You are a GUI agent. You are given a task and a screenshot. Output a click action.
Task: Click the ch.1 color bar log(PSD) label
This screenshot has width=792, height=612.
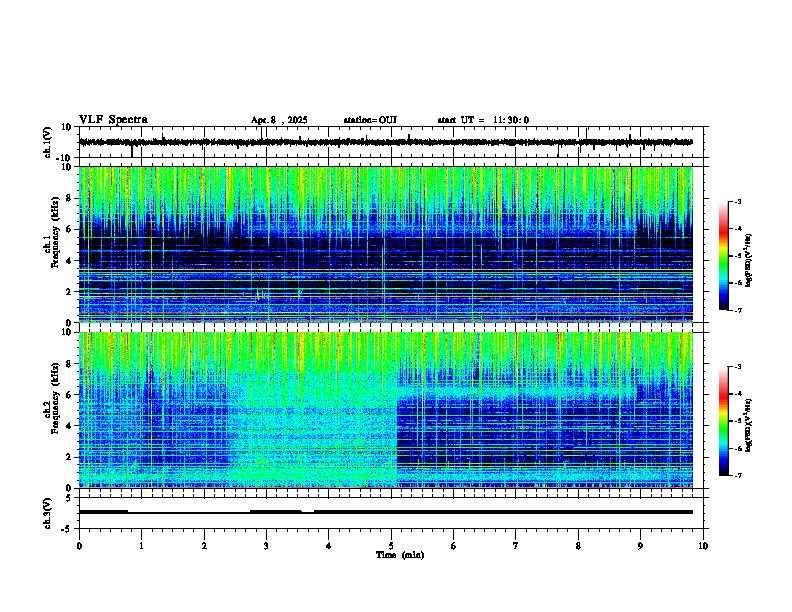[x=748, y=261]
